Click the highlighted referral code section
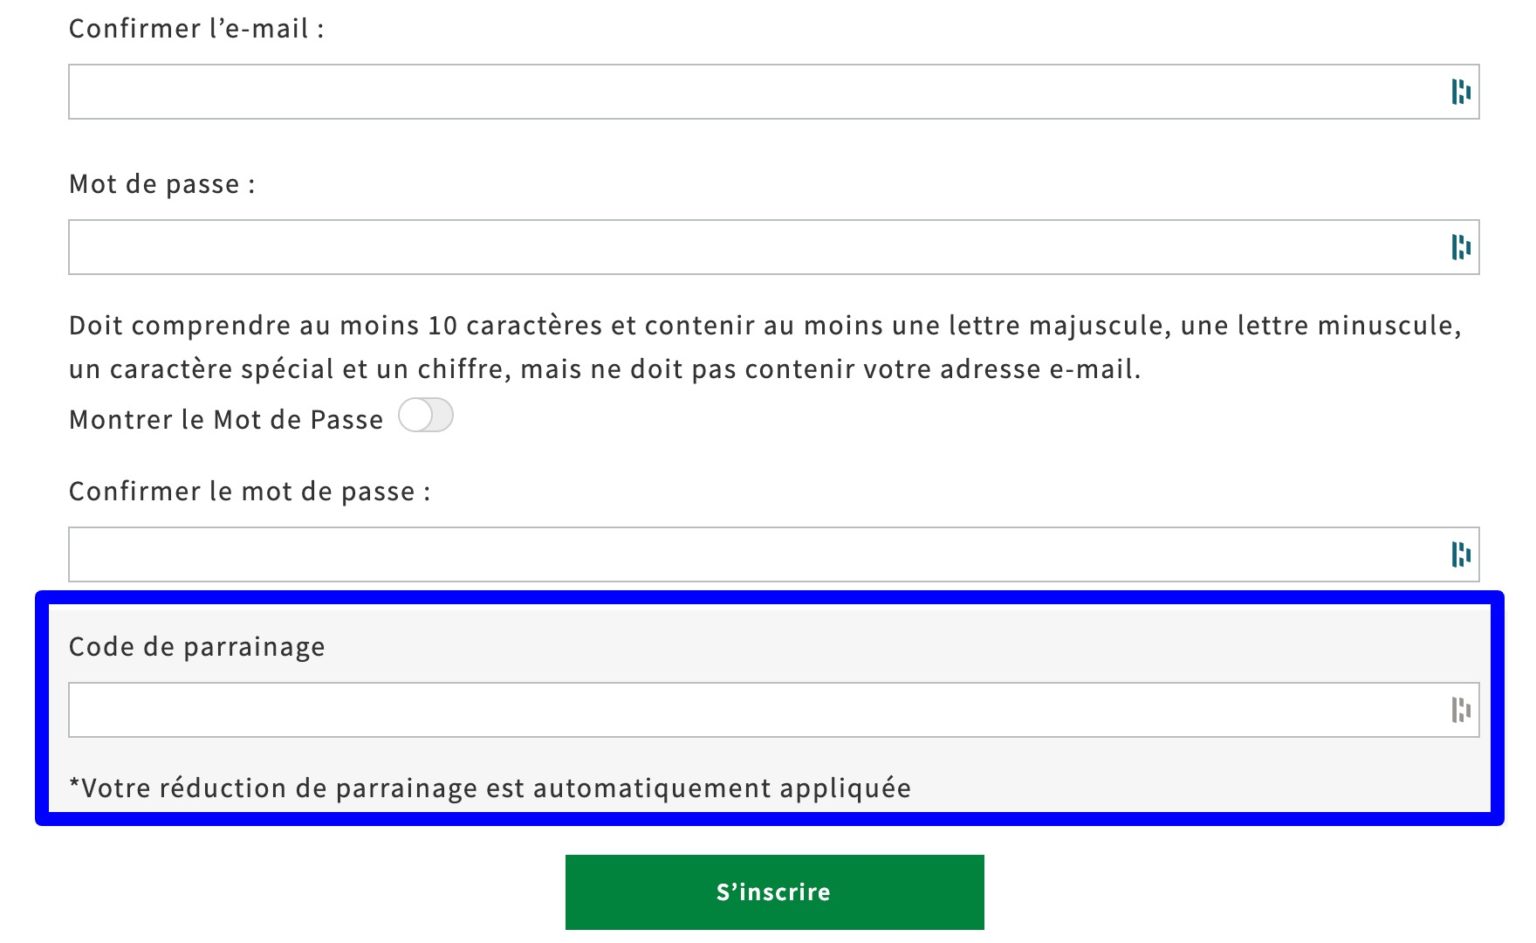The height and width of the screenshot is (943, 1536). 768,708
